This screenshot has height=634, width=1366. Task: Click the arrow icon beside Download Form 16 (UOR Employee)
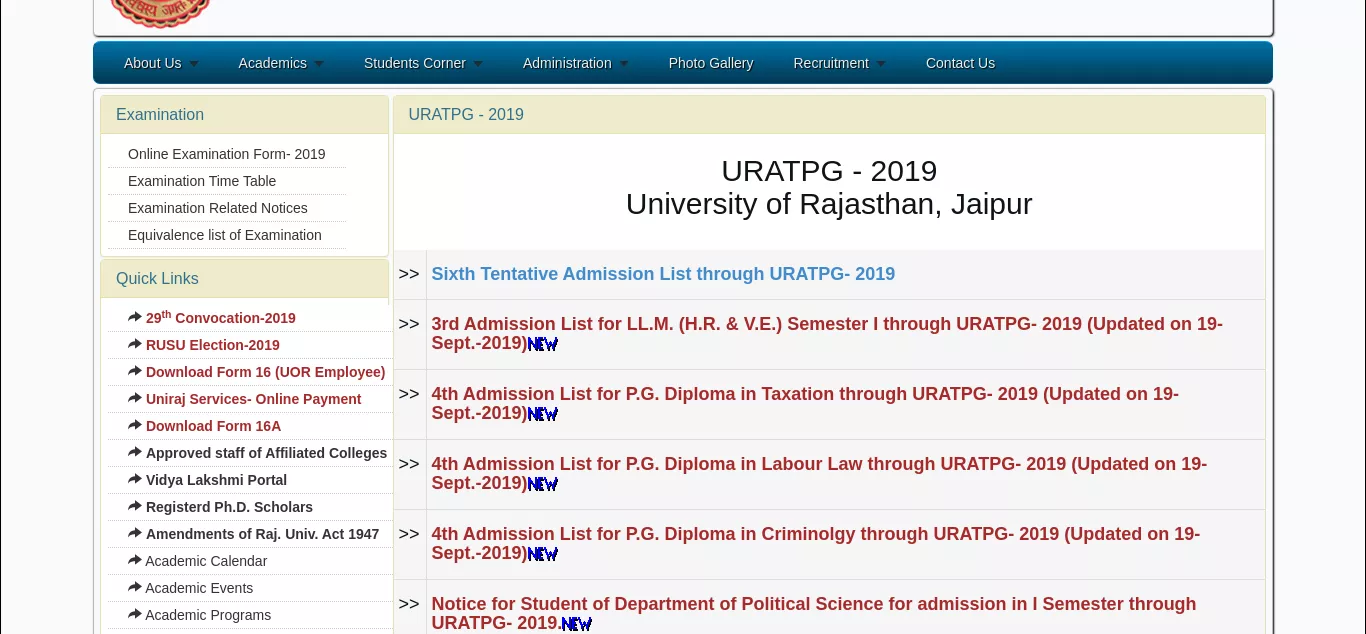point(135,371)
